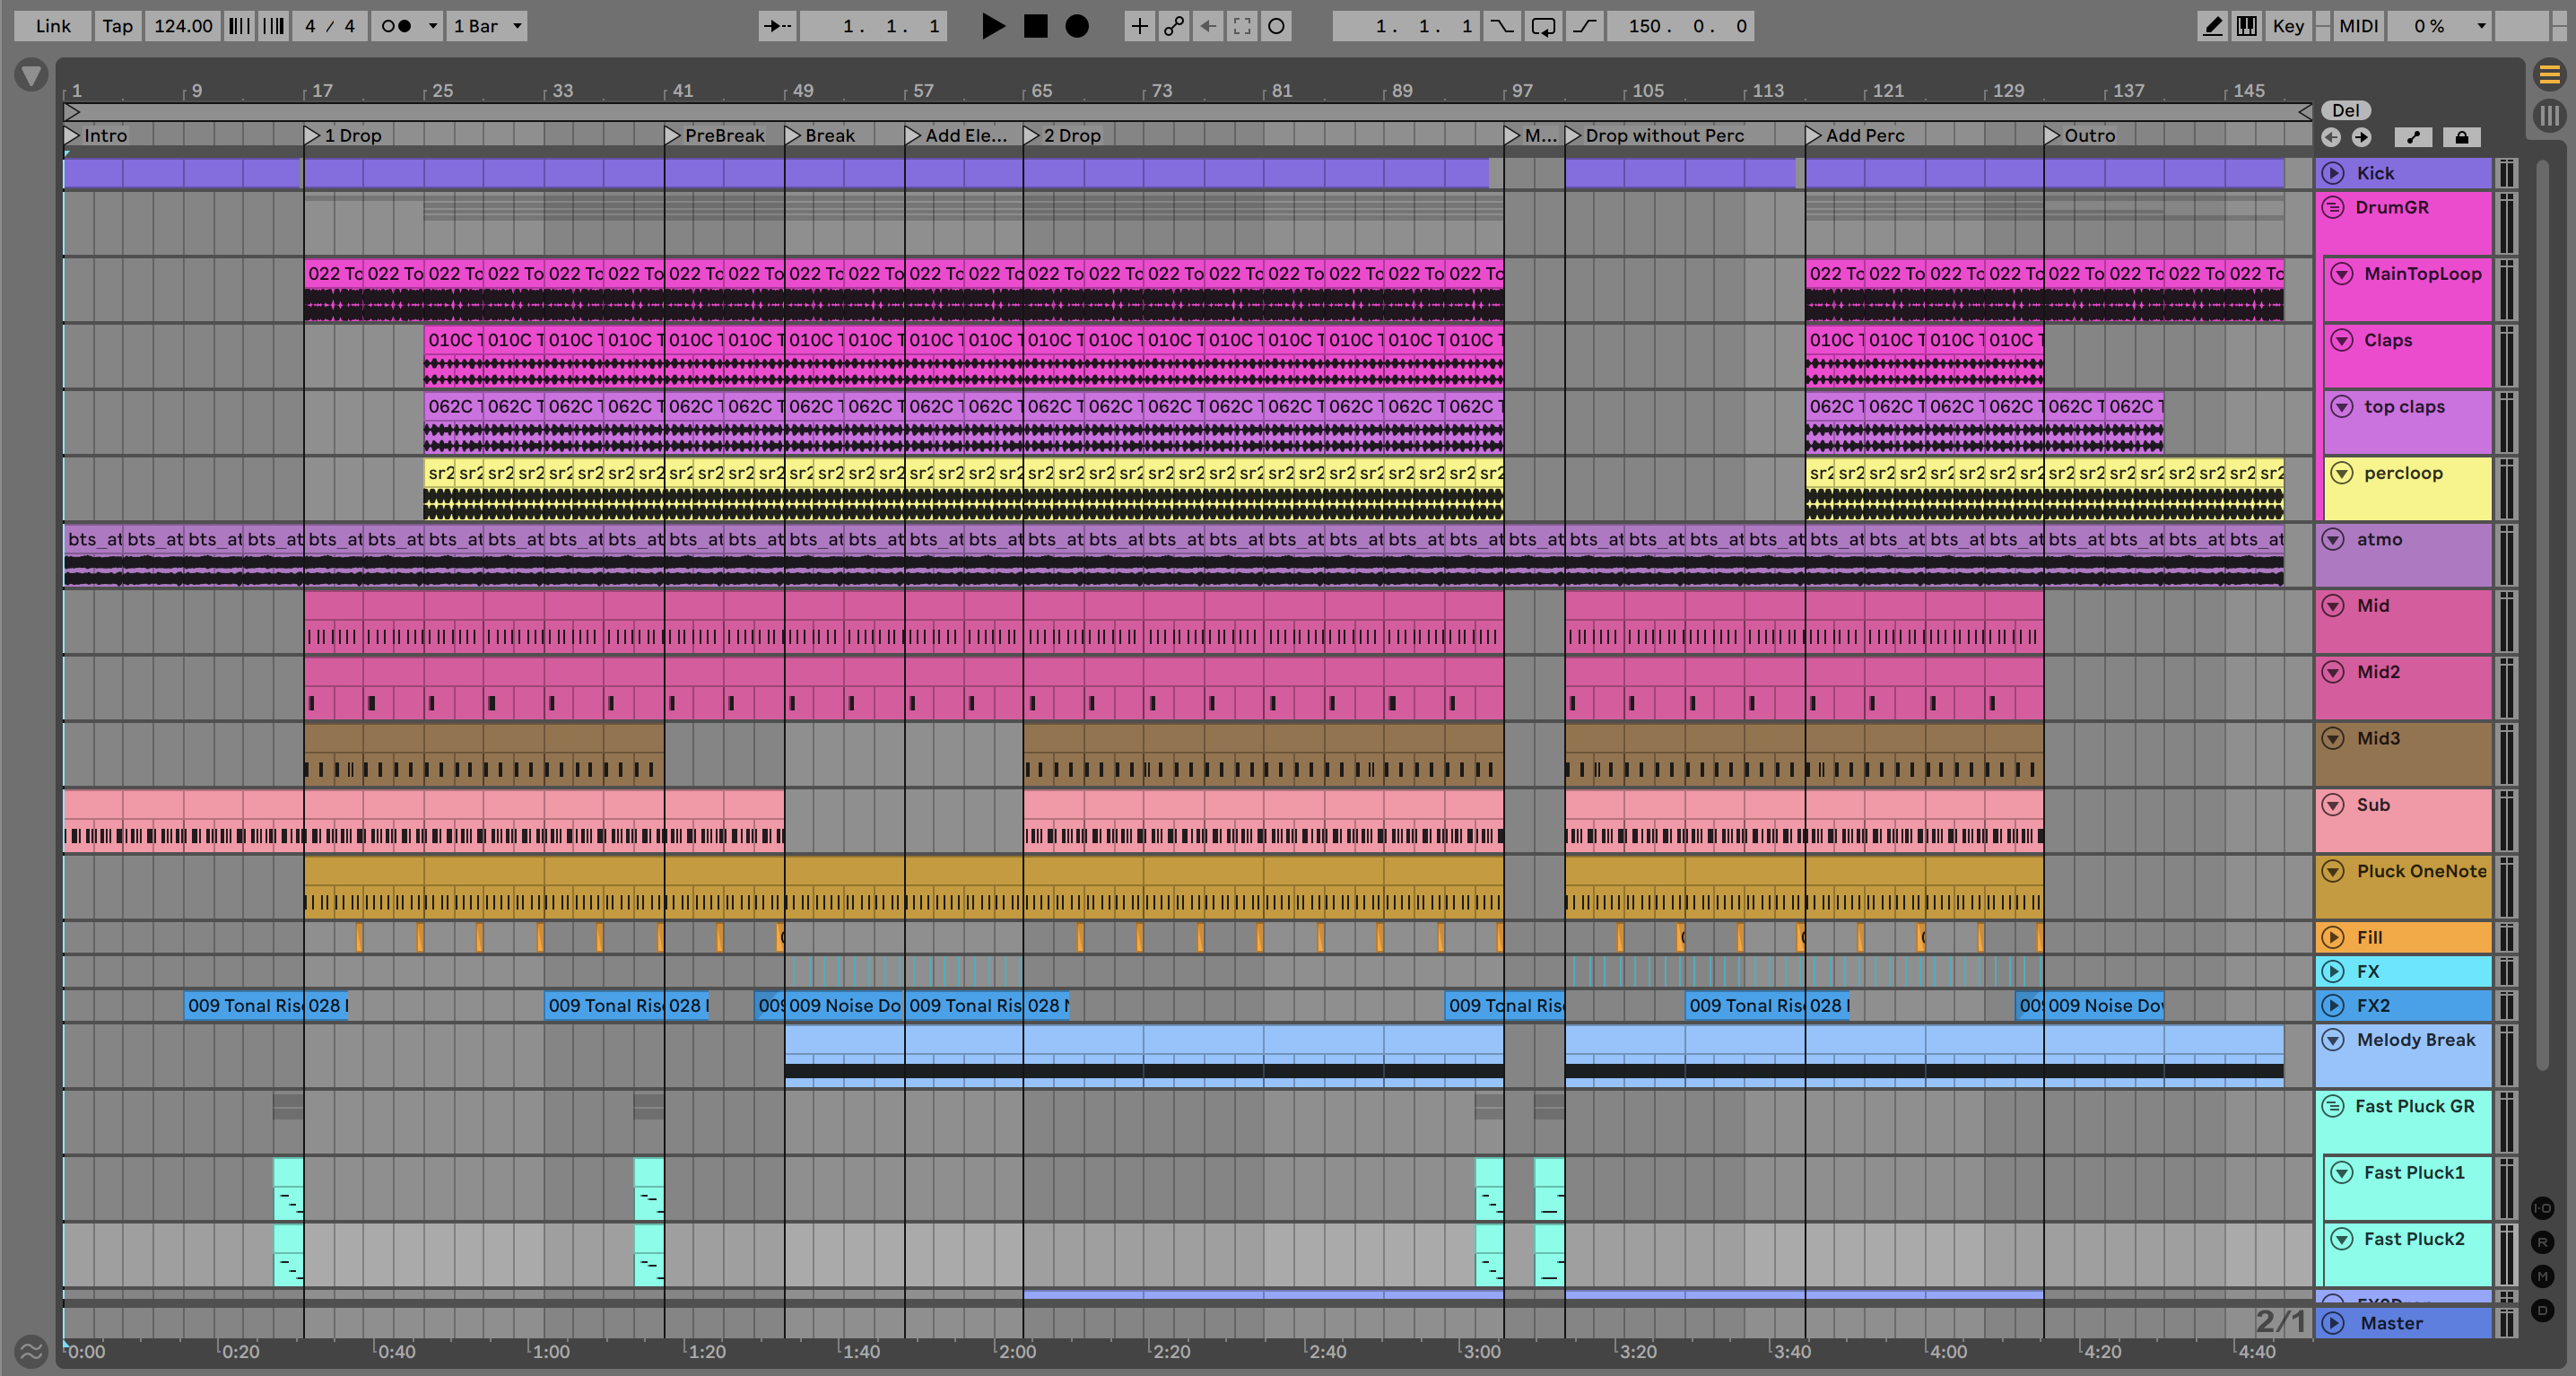Unfold the Claps track
Image resolution: width=2576 pixels, height=1376 pixels.
(x=2341, y=340)
